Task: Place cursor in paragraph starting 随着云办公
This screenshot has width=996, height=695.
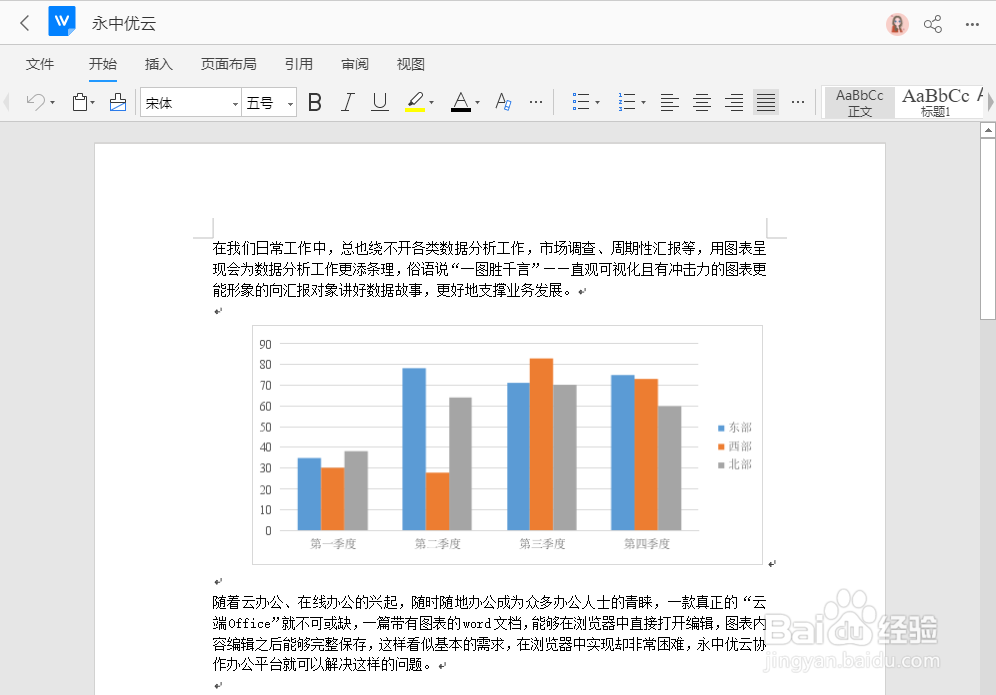Action: click(489, 633)
